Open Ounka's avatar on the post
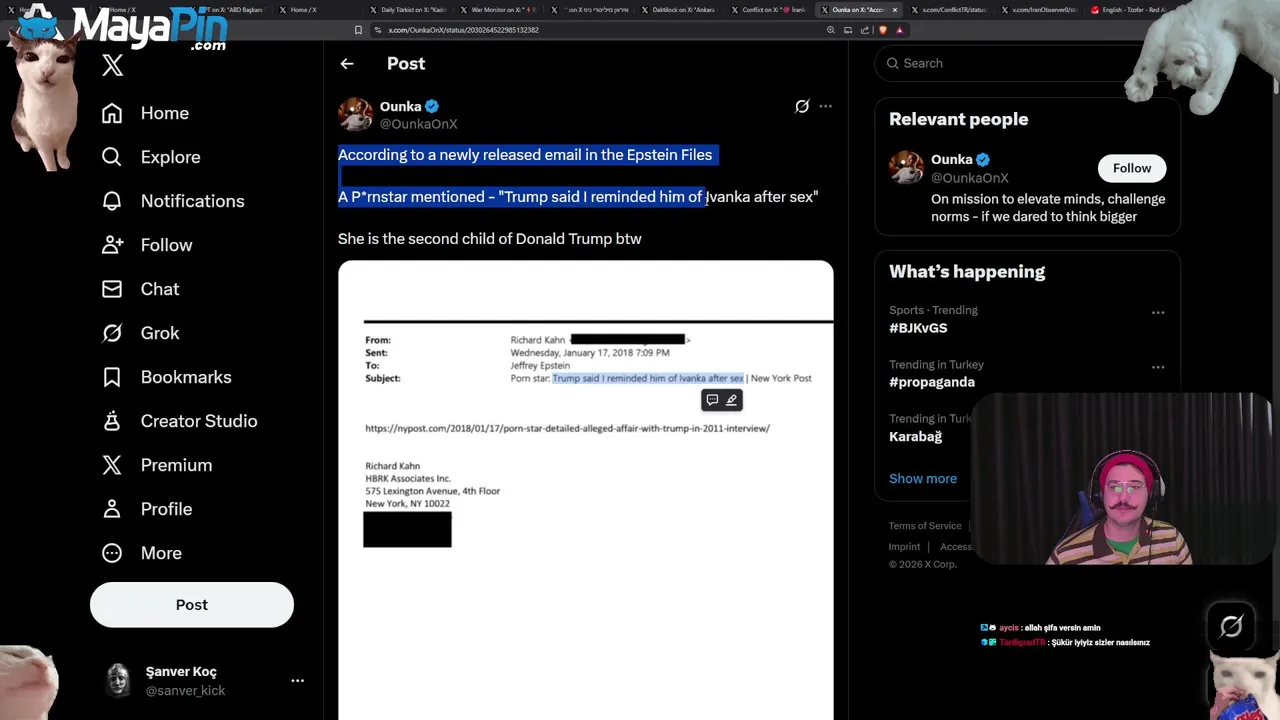 (355, 114)
